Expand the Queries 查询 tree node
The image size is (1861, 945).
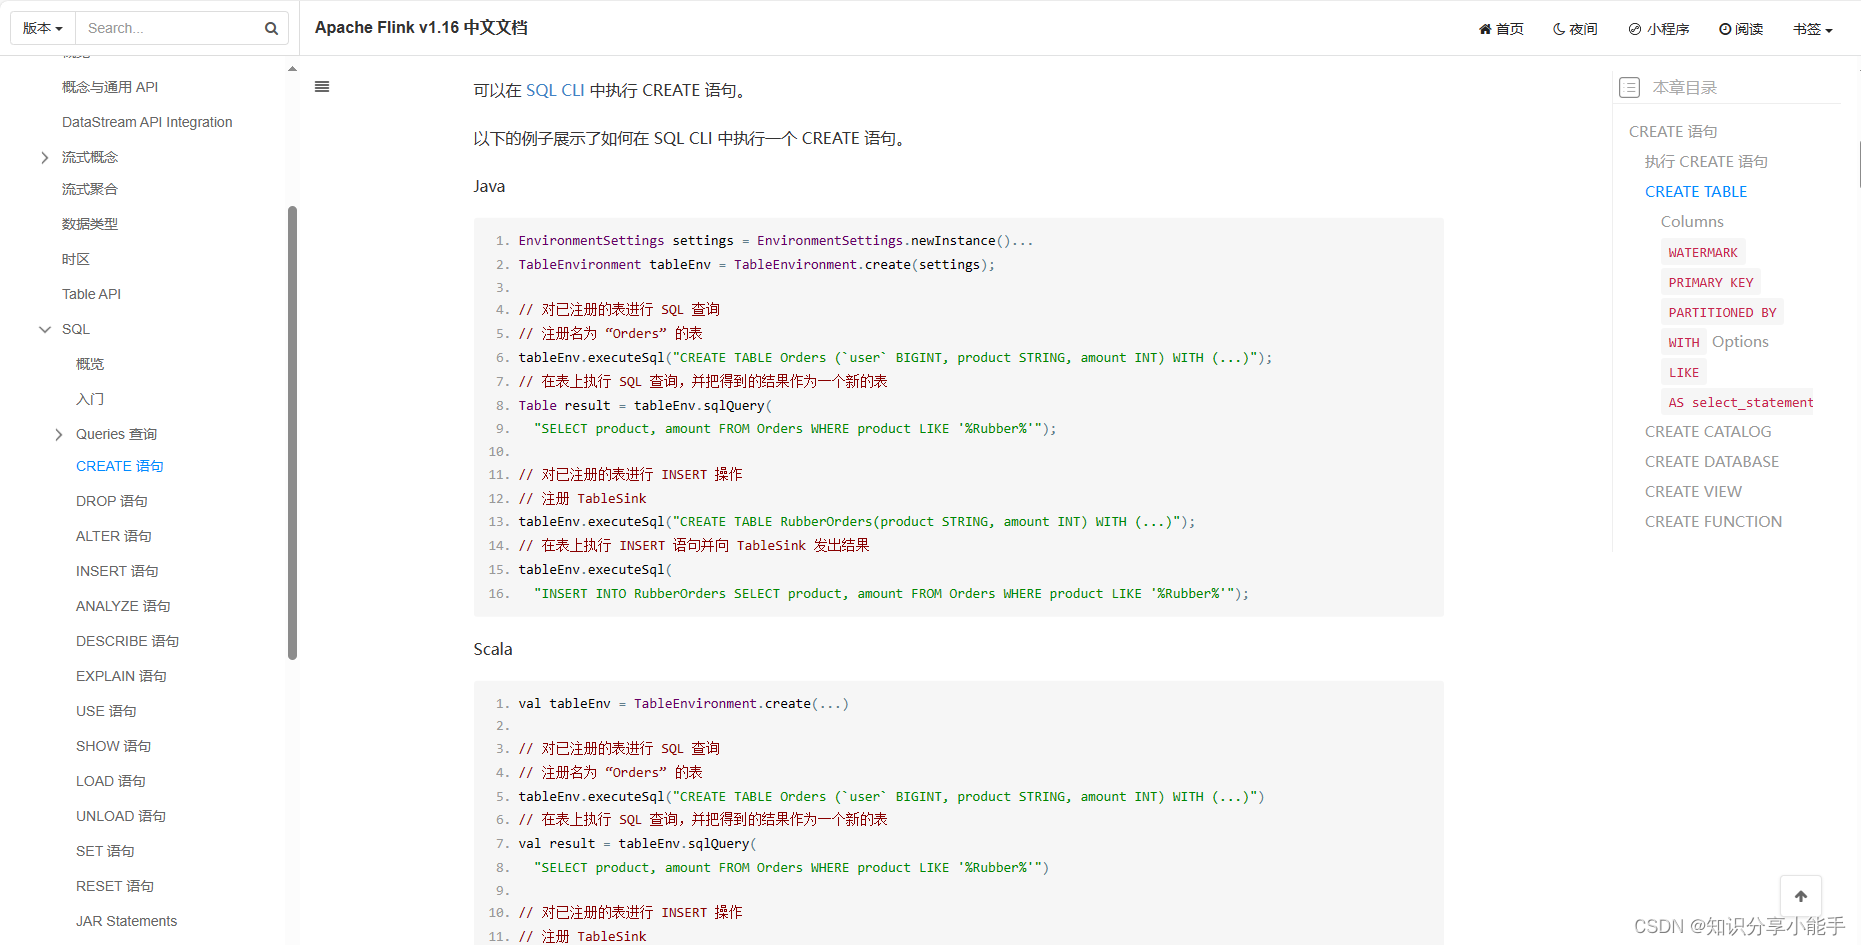[x=59, y=434]
